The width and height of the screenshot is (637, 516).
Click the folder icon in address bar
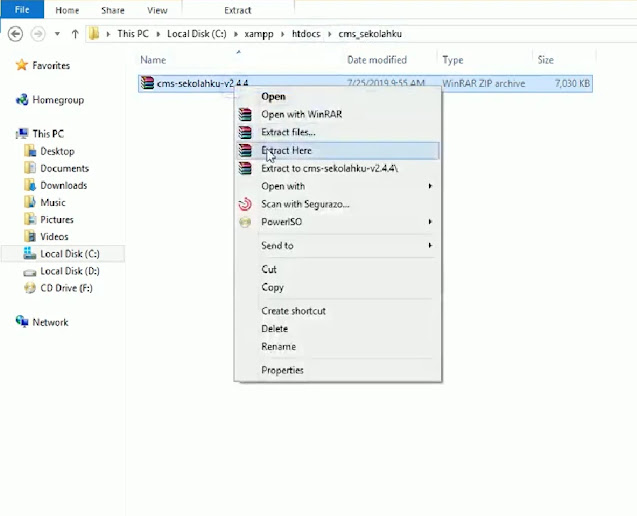[x=94, y=33]
